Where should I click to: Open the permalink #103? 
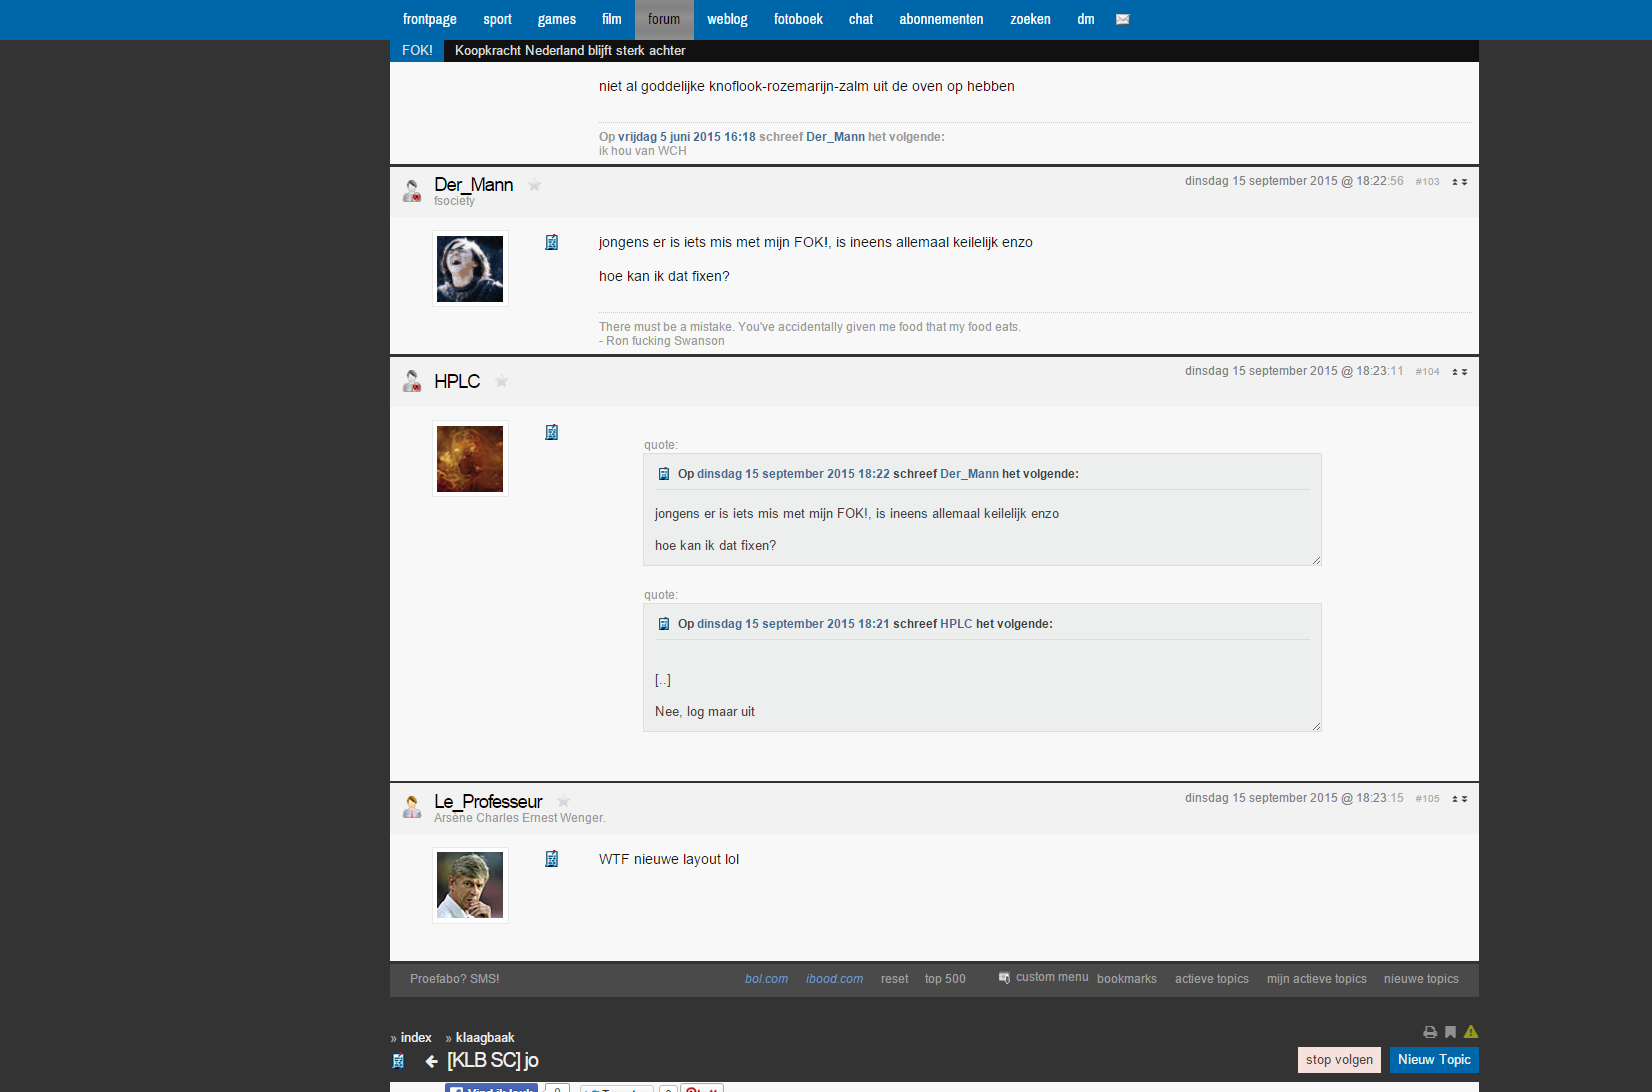1427,182
